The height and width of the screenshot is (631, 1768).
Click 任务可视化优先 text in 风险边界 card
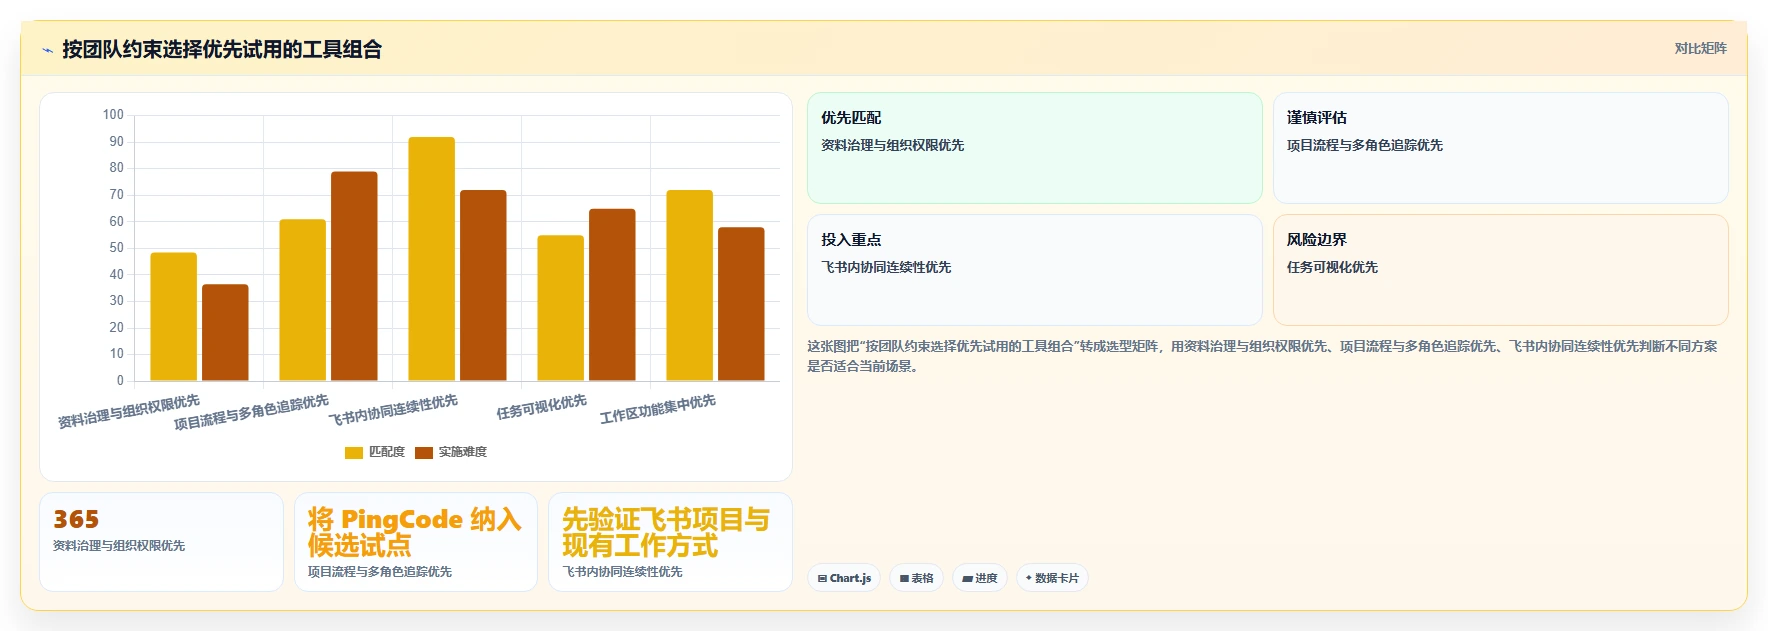[1332, 267]
